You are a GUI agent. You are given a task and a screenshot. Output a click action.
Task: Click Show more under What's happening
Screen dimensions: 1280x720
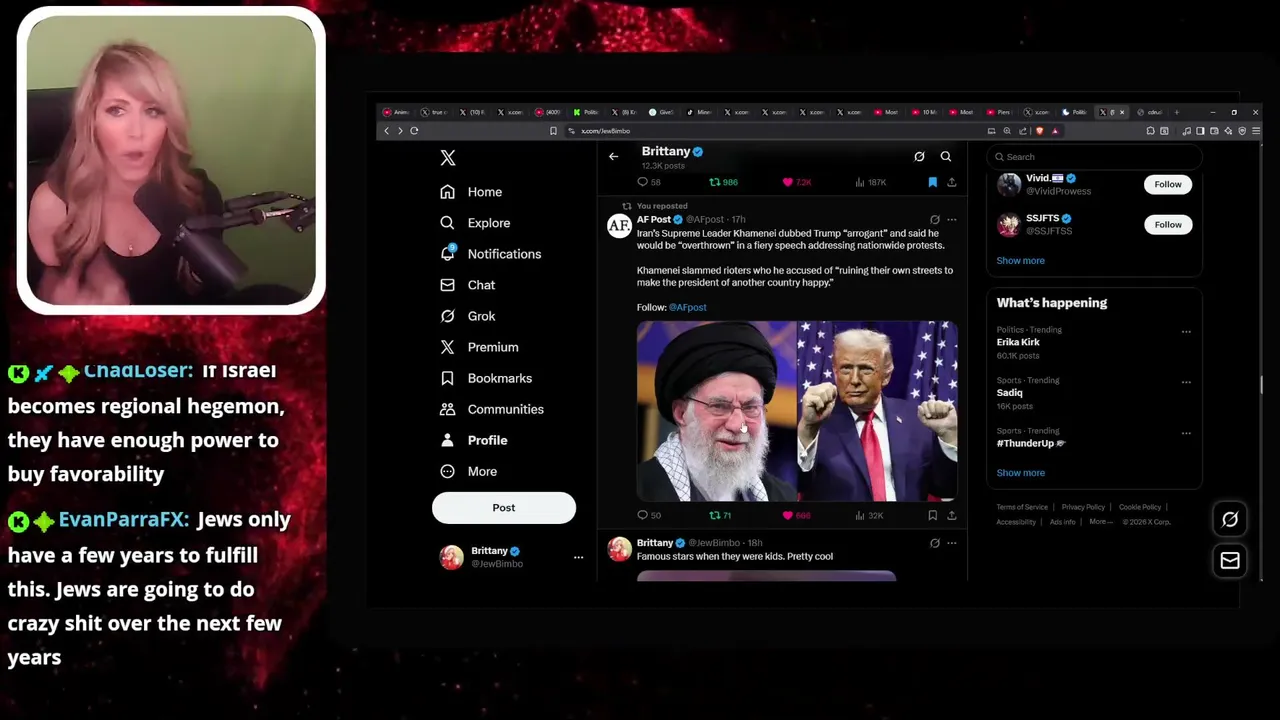coord(1020,473)
